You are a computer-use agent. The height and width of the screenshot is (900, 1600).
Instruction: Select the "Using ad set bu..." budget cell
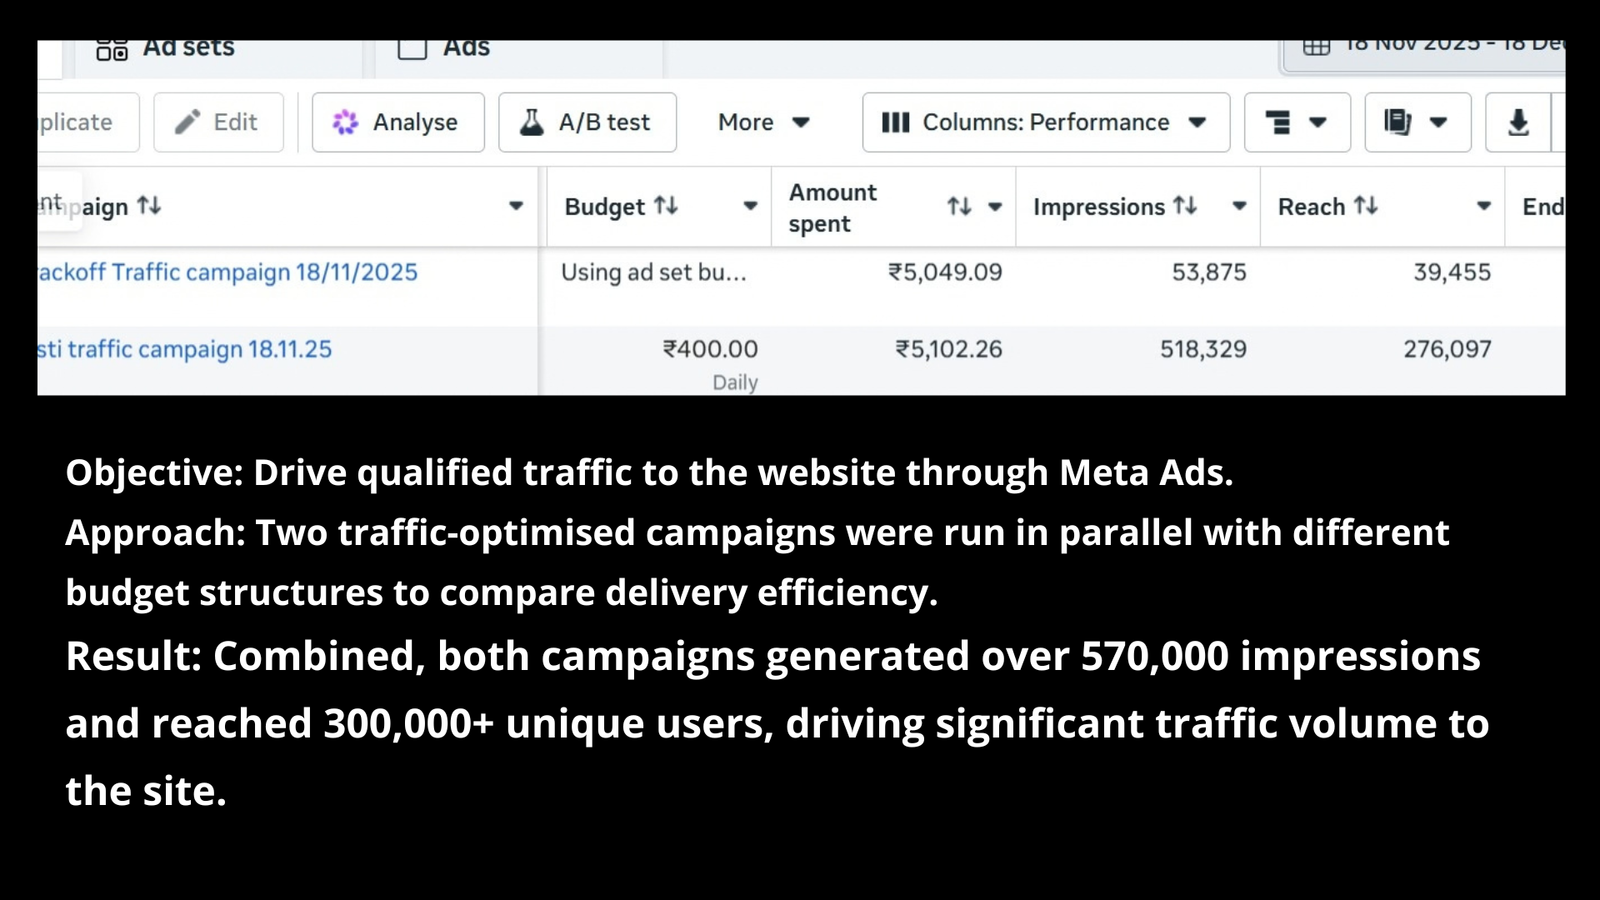[x=654, y=272]
